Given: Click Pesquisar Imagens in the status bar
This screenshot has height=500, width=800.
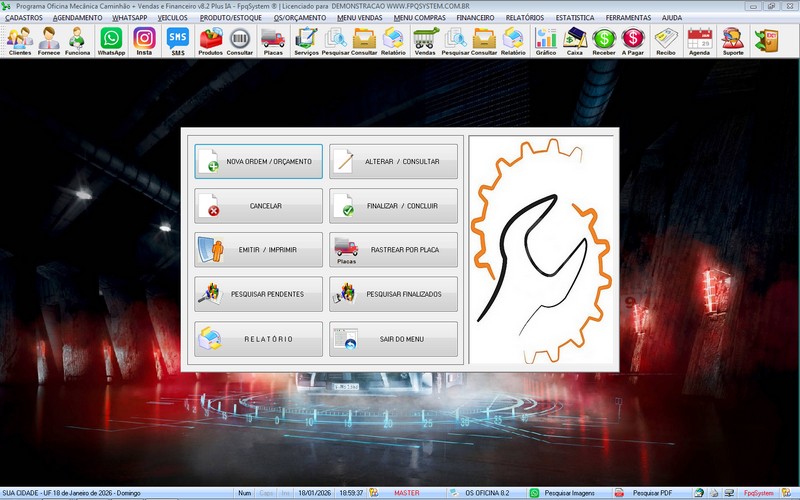Looking at the screenshot, I should point(569,493).
